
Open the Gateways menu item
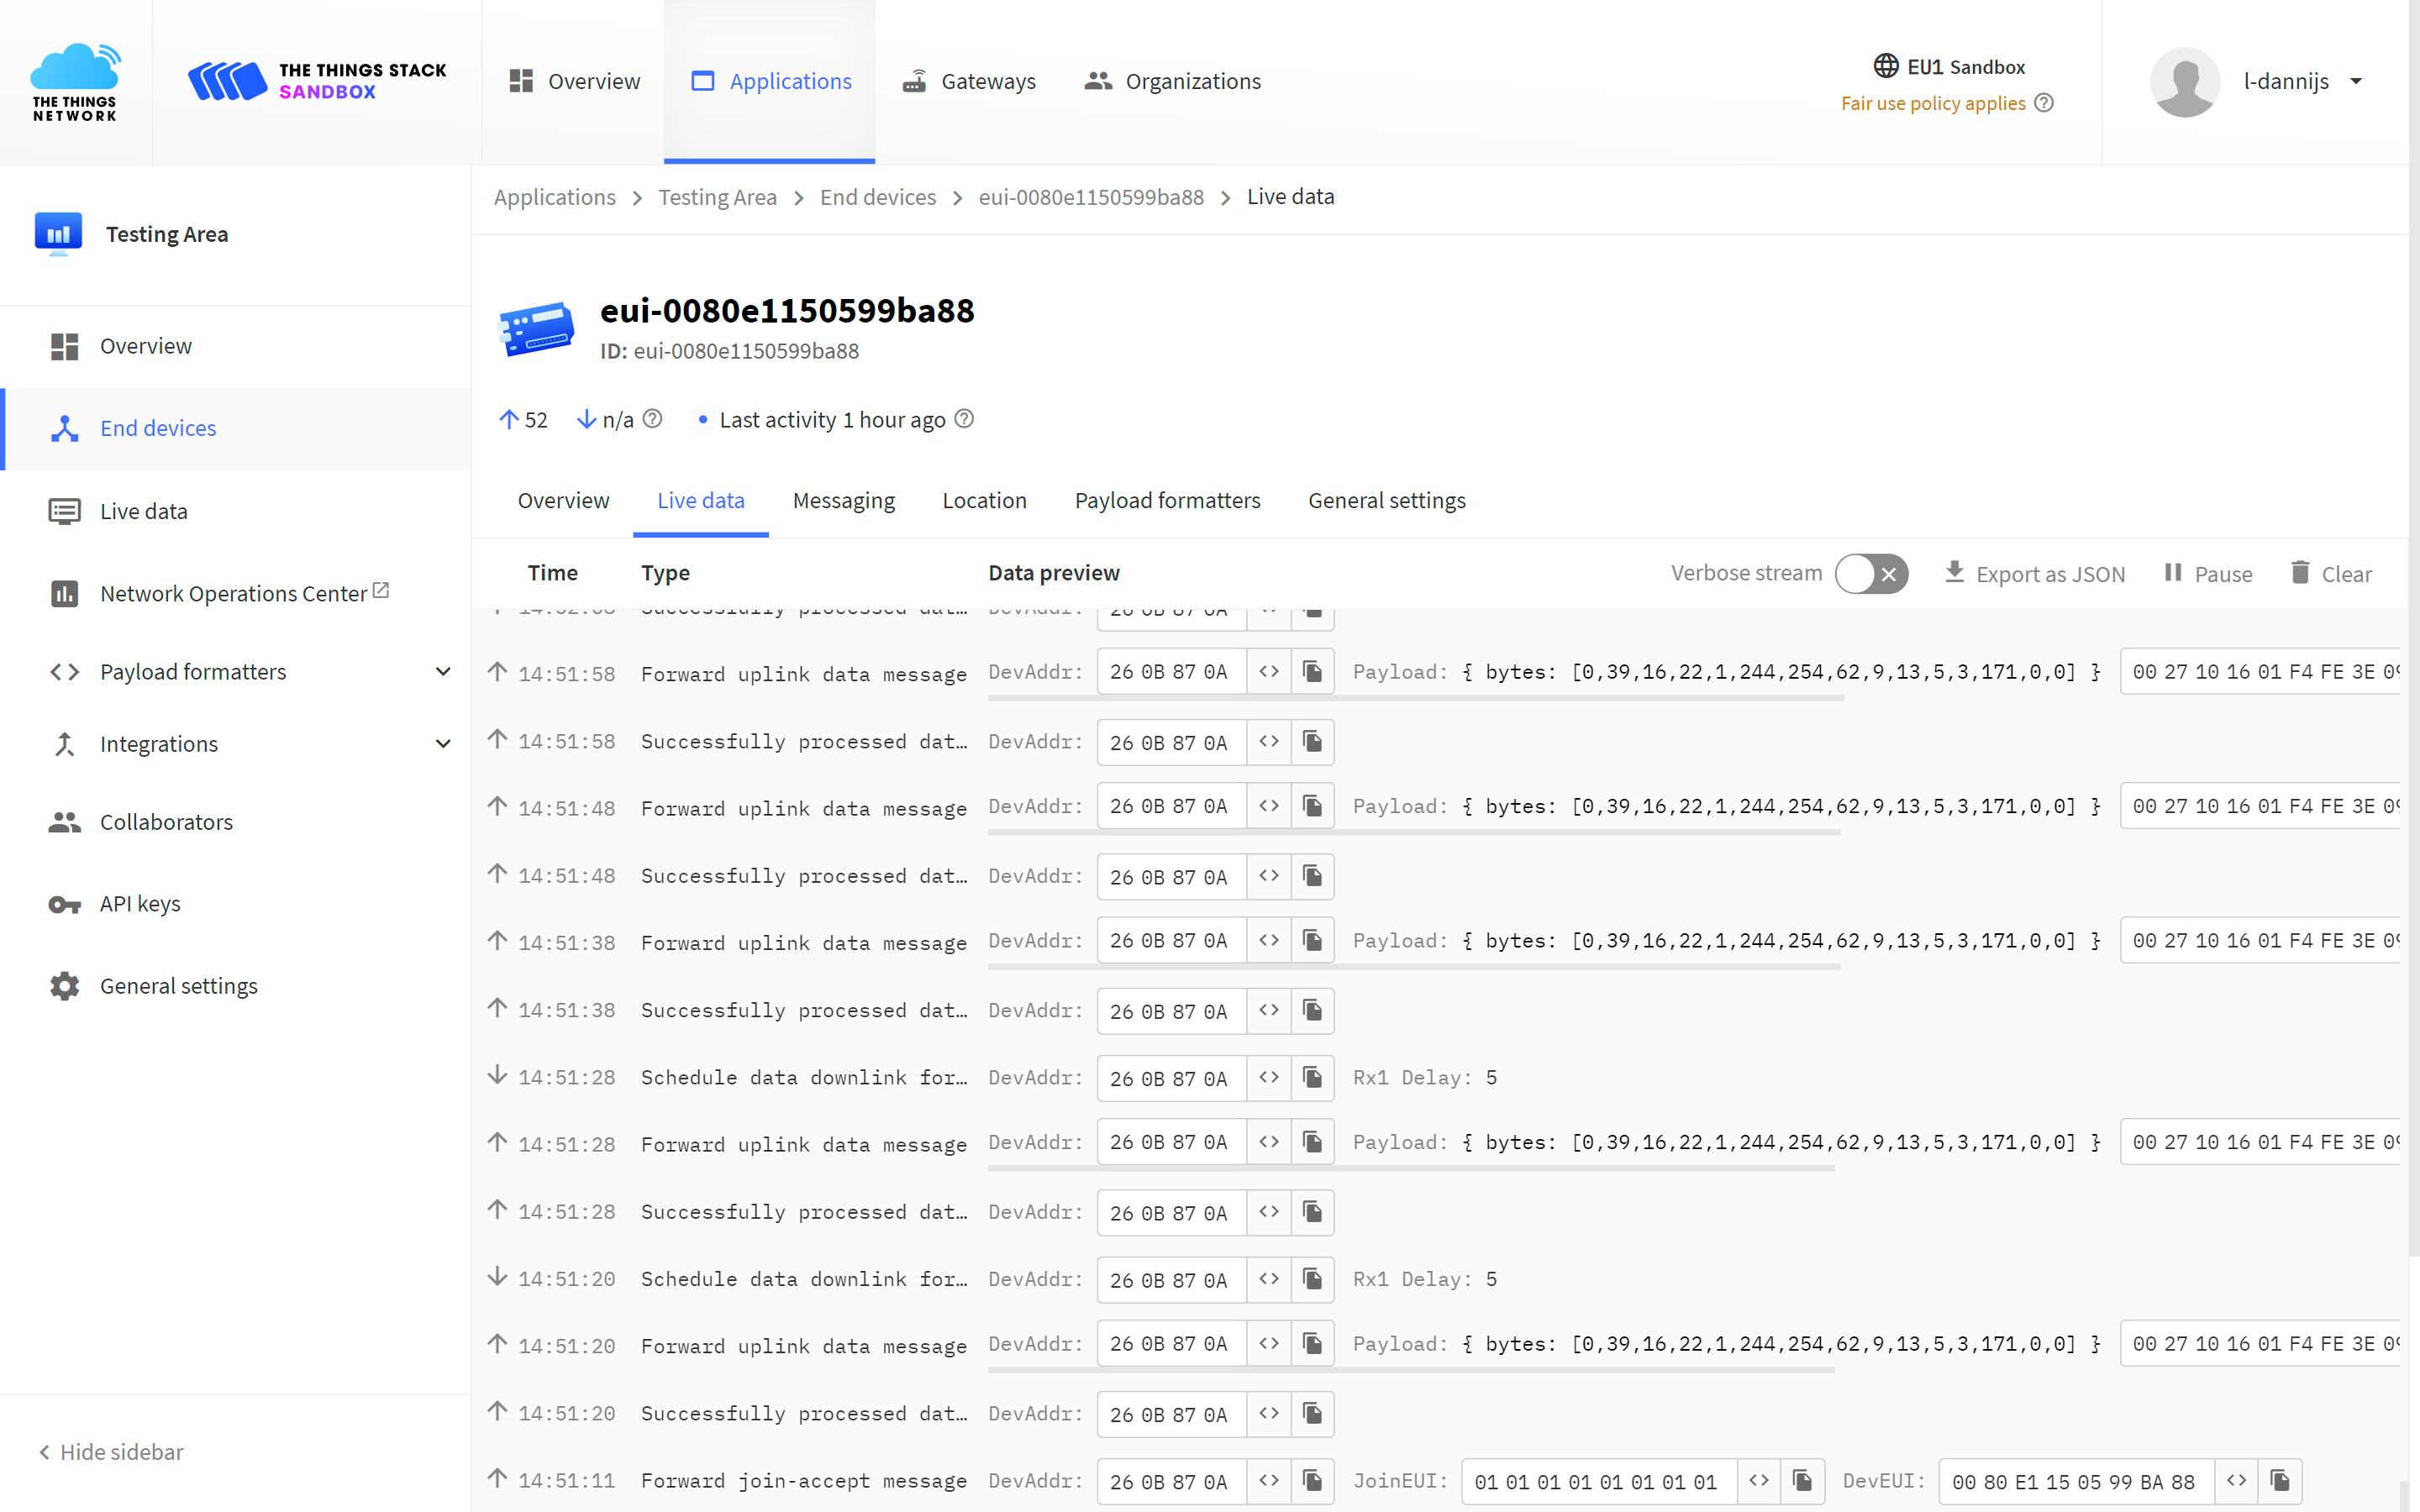pyautogui.click(x=988, y=80)
